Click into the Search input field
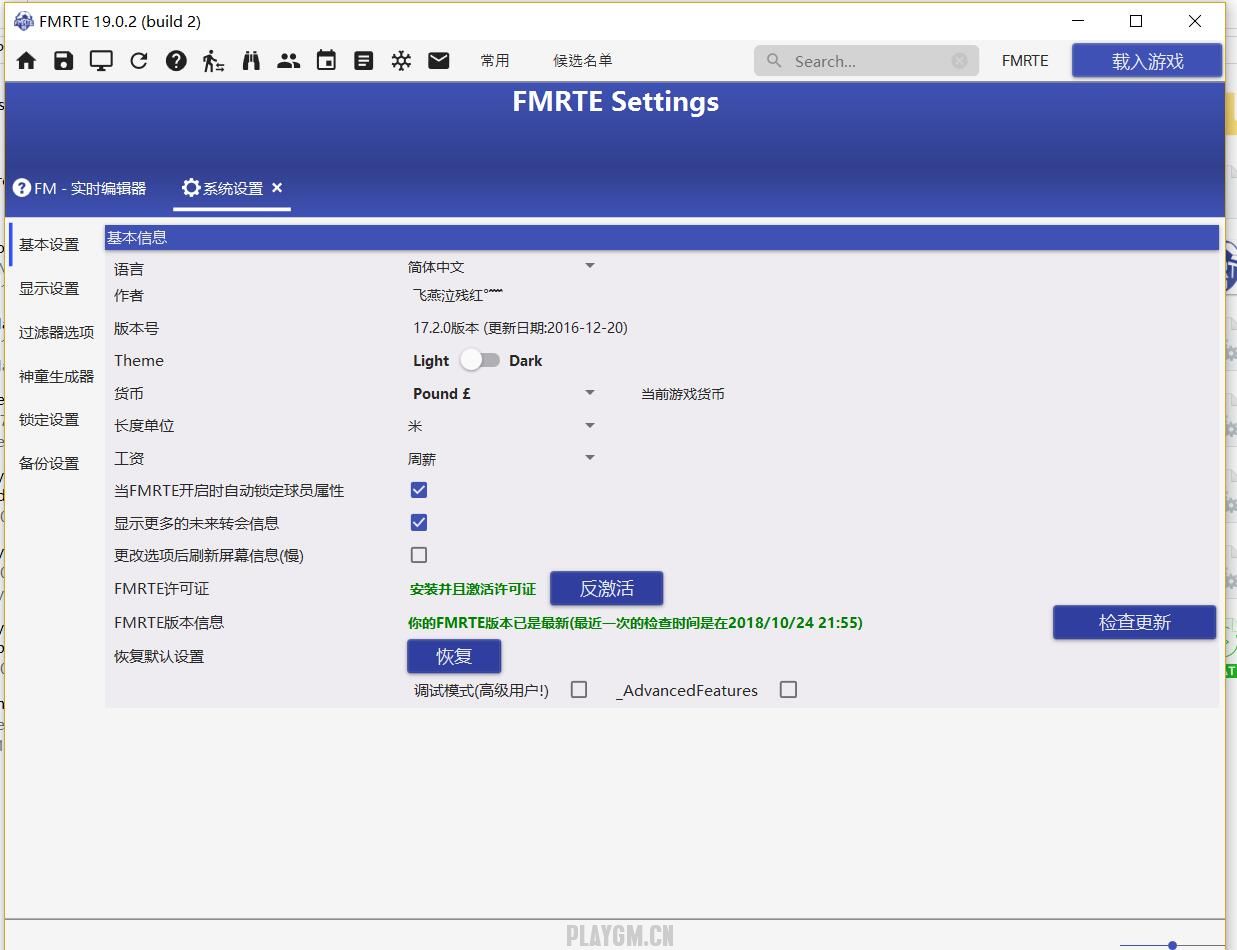 866,61
